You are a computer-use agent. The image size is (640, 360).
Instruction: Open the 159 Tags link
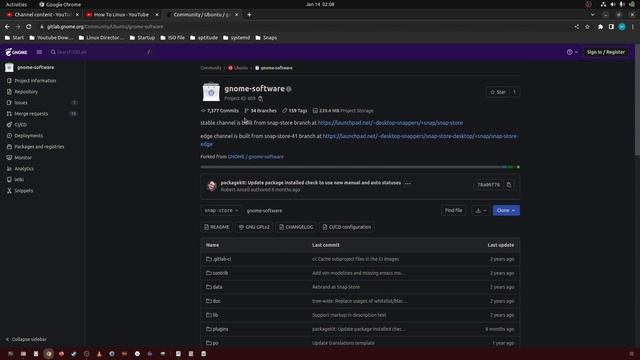[295, 111]
